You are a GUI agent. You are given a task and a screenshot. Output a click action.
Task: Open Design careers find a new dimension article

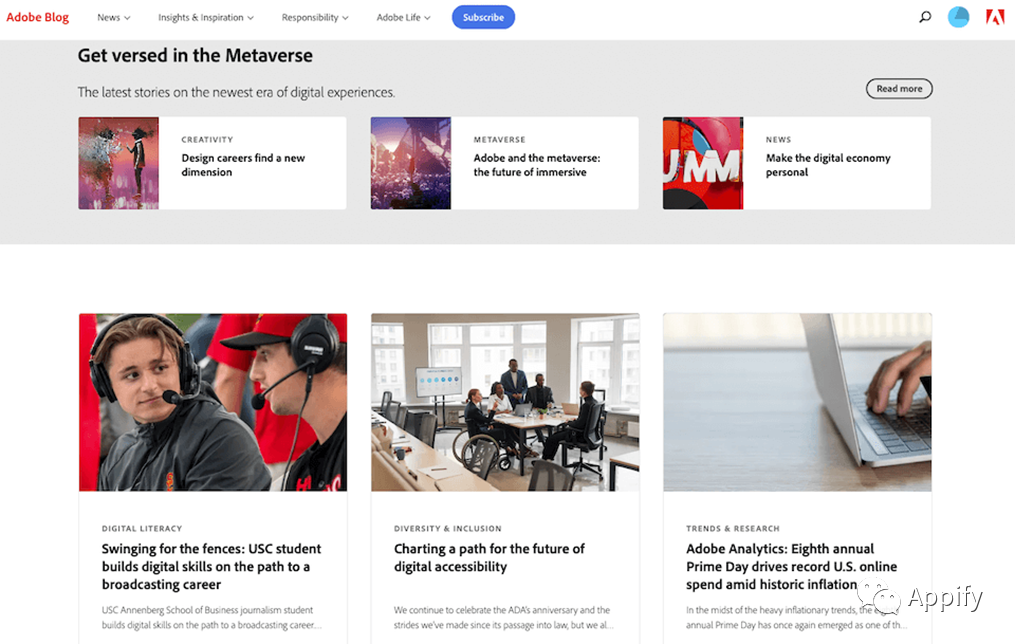(x=243, y=165)
